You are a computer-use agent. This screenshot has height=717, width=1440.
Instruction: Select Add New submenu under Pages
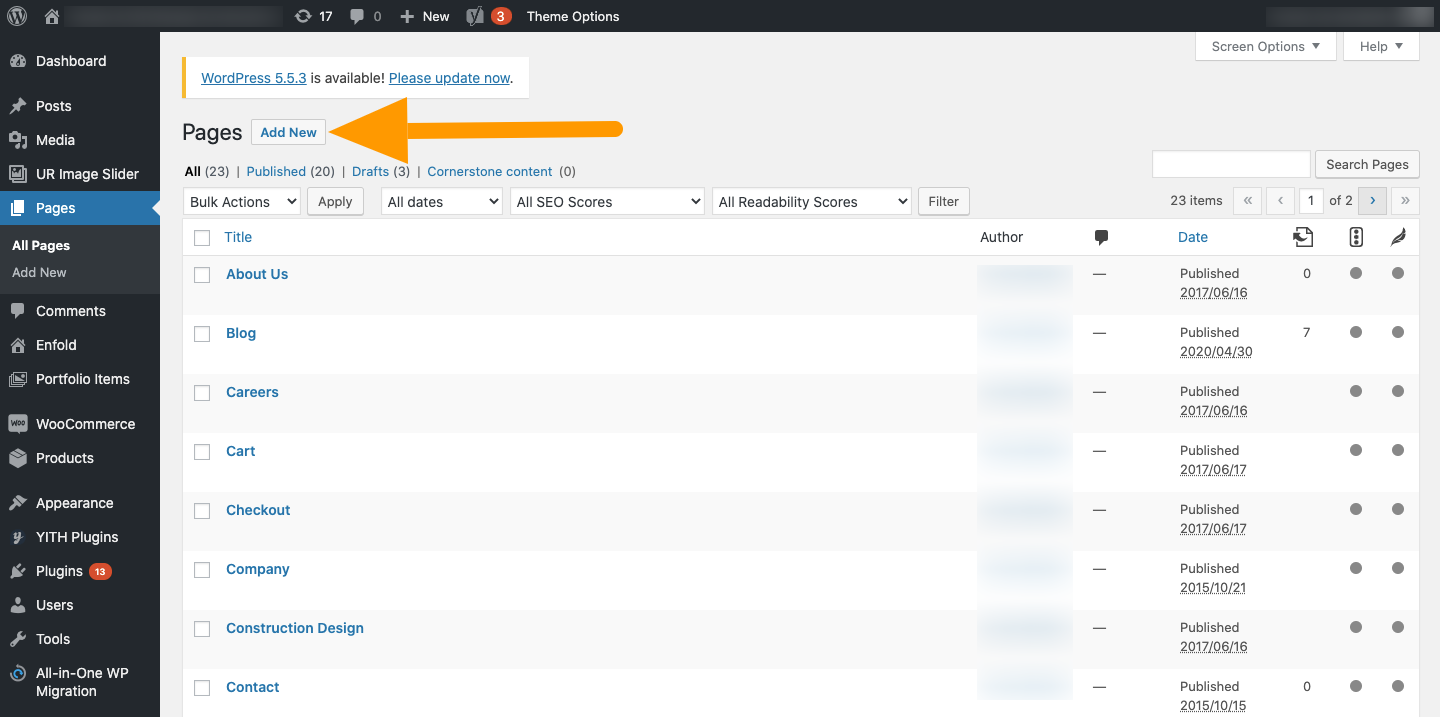point(40,272)
